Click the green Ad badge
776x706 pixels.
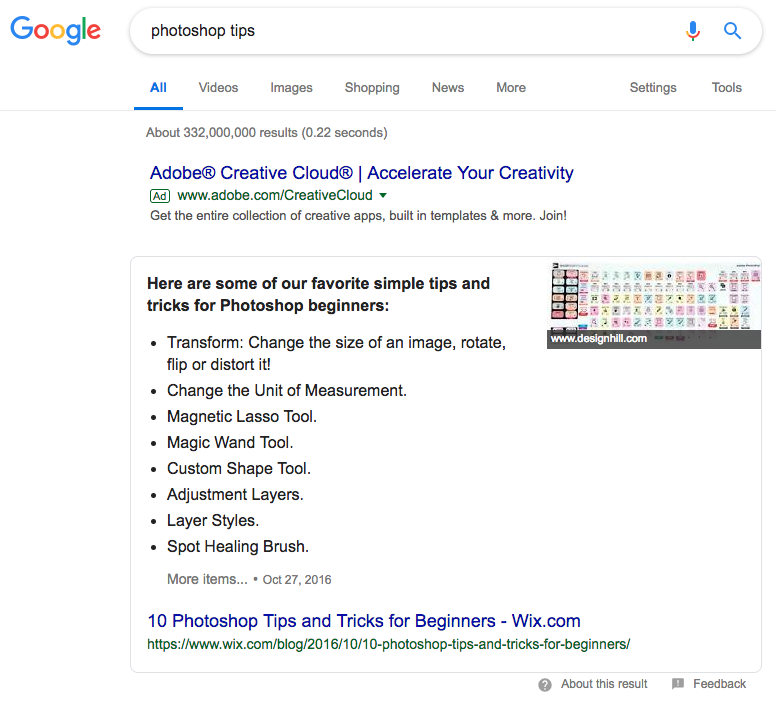tap(160, 196)
